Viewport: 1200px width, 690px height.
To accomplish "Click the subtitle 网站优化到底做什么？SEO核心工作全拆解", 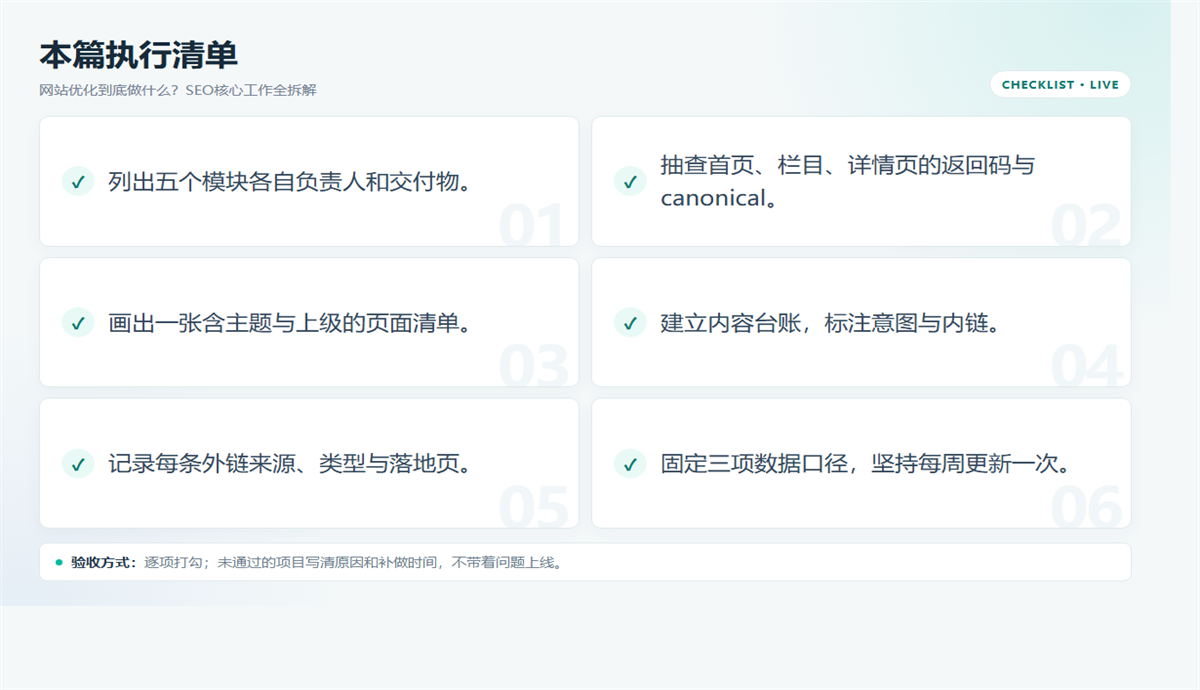I will [178, 90].
